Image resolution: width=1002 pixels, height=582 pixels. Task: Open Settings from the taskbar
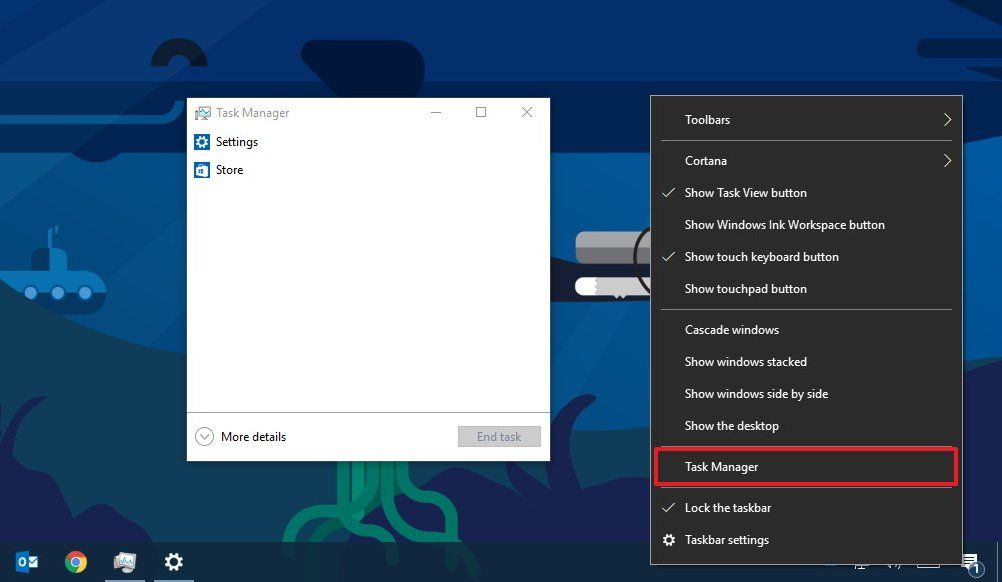(x=173, y=561)
